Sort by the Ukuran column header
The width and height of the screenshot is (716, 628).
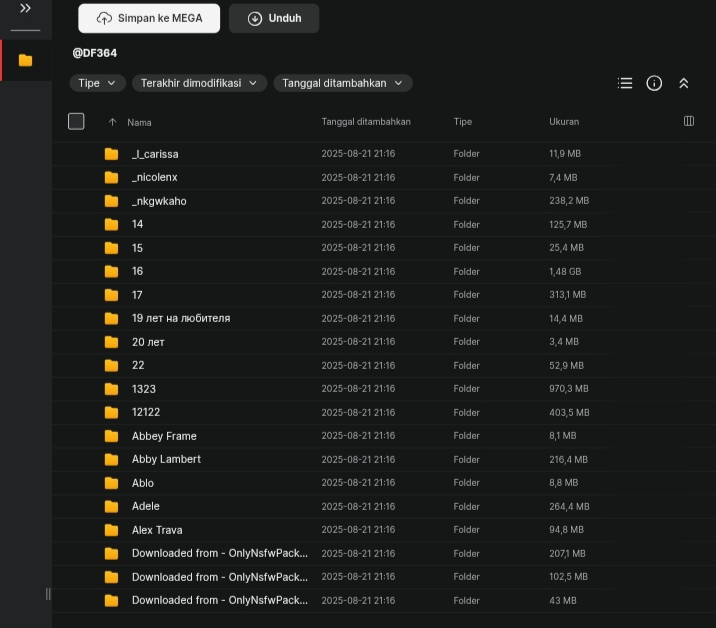(x=564, y=122)
